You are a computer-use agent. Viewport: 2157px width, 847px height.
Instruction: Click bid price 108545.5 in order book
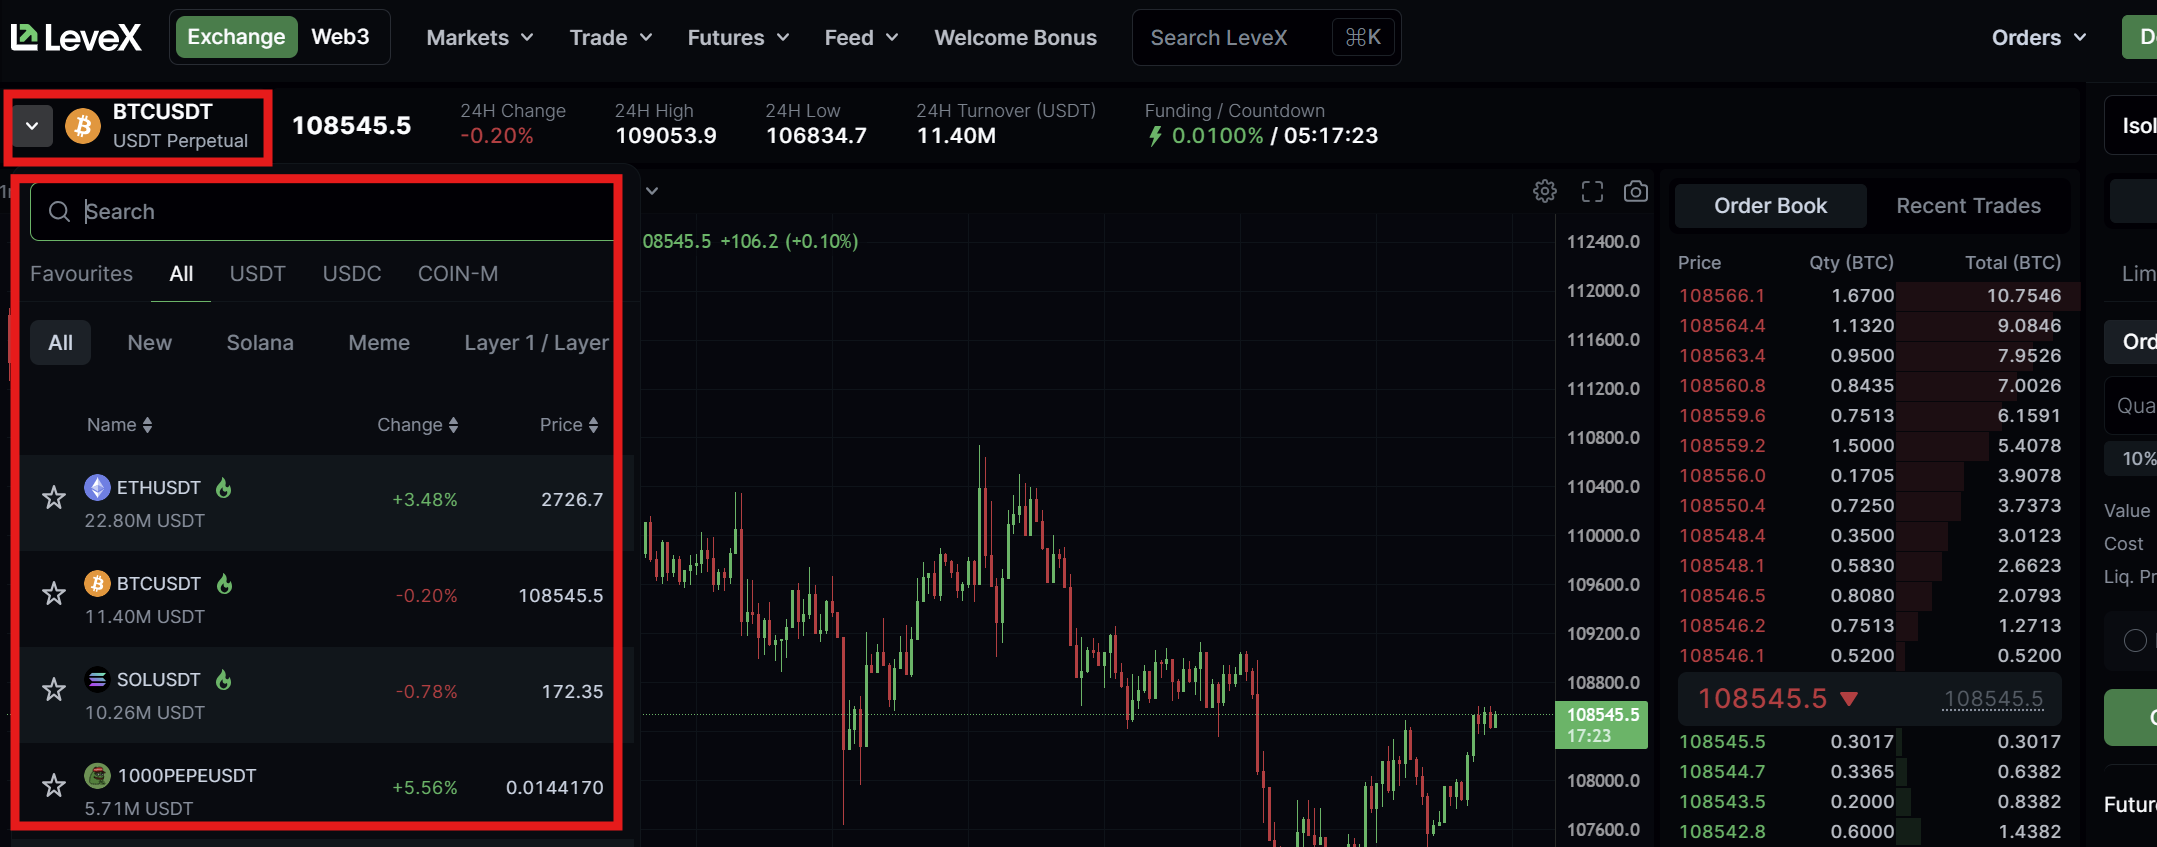click(x=1722, y=741)
